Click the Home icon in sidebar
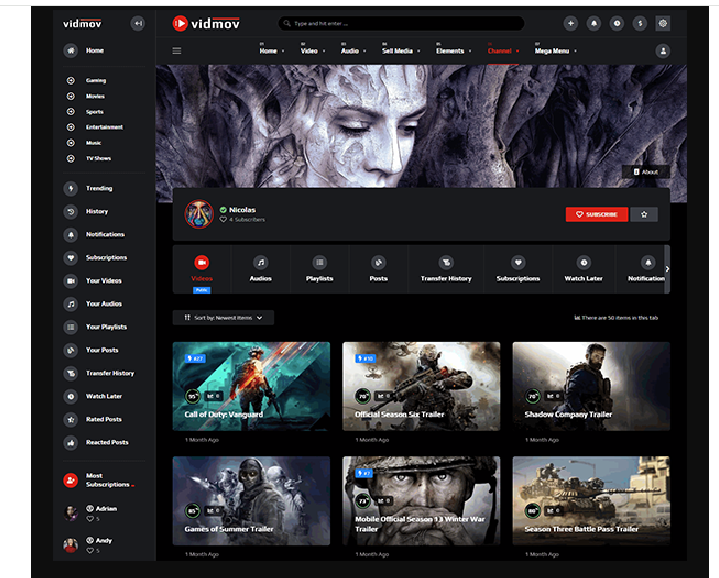The width and height of the screenshot is (719, 578). [x=71, y=50]
